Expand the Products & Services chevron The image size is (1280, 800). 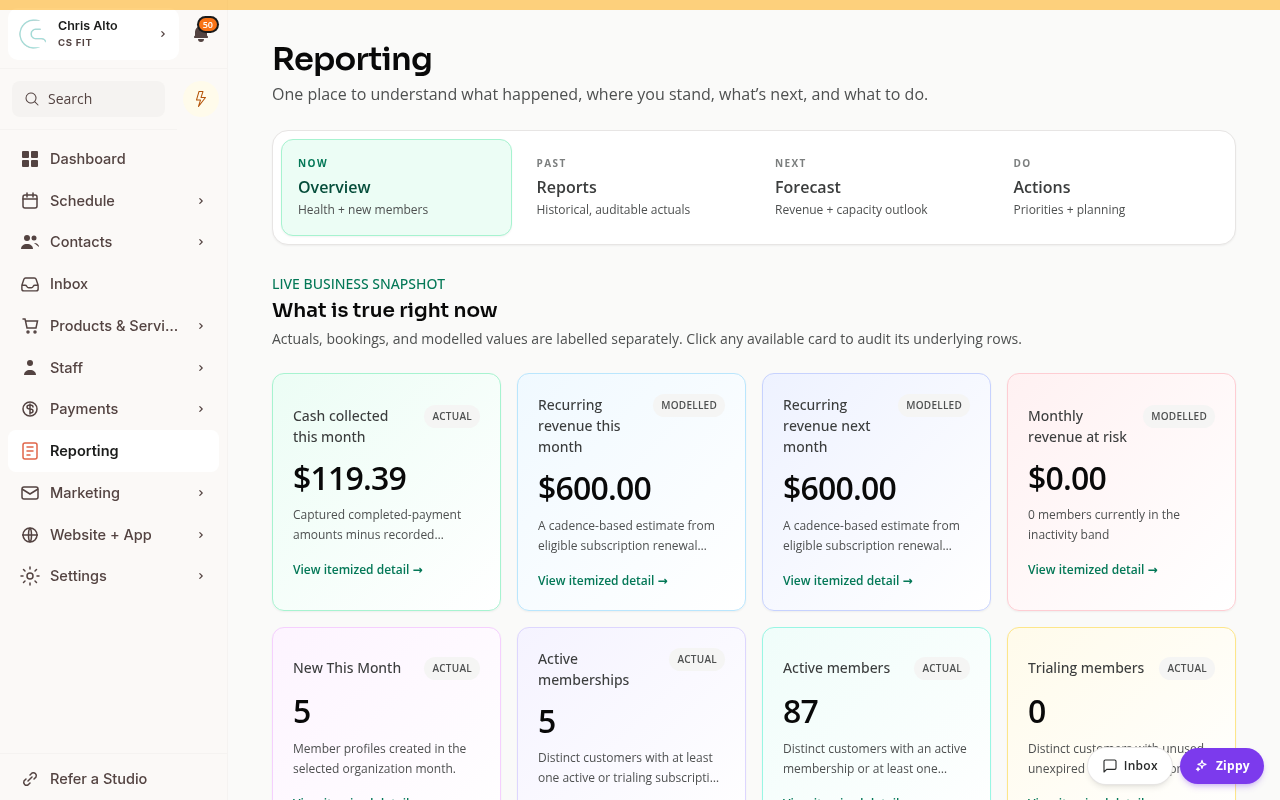pyautogui.click(x=201, y=326)
